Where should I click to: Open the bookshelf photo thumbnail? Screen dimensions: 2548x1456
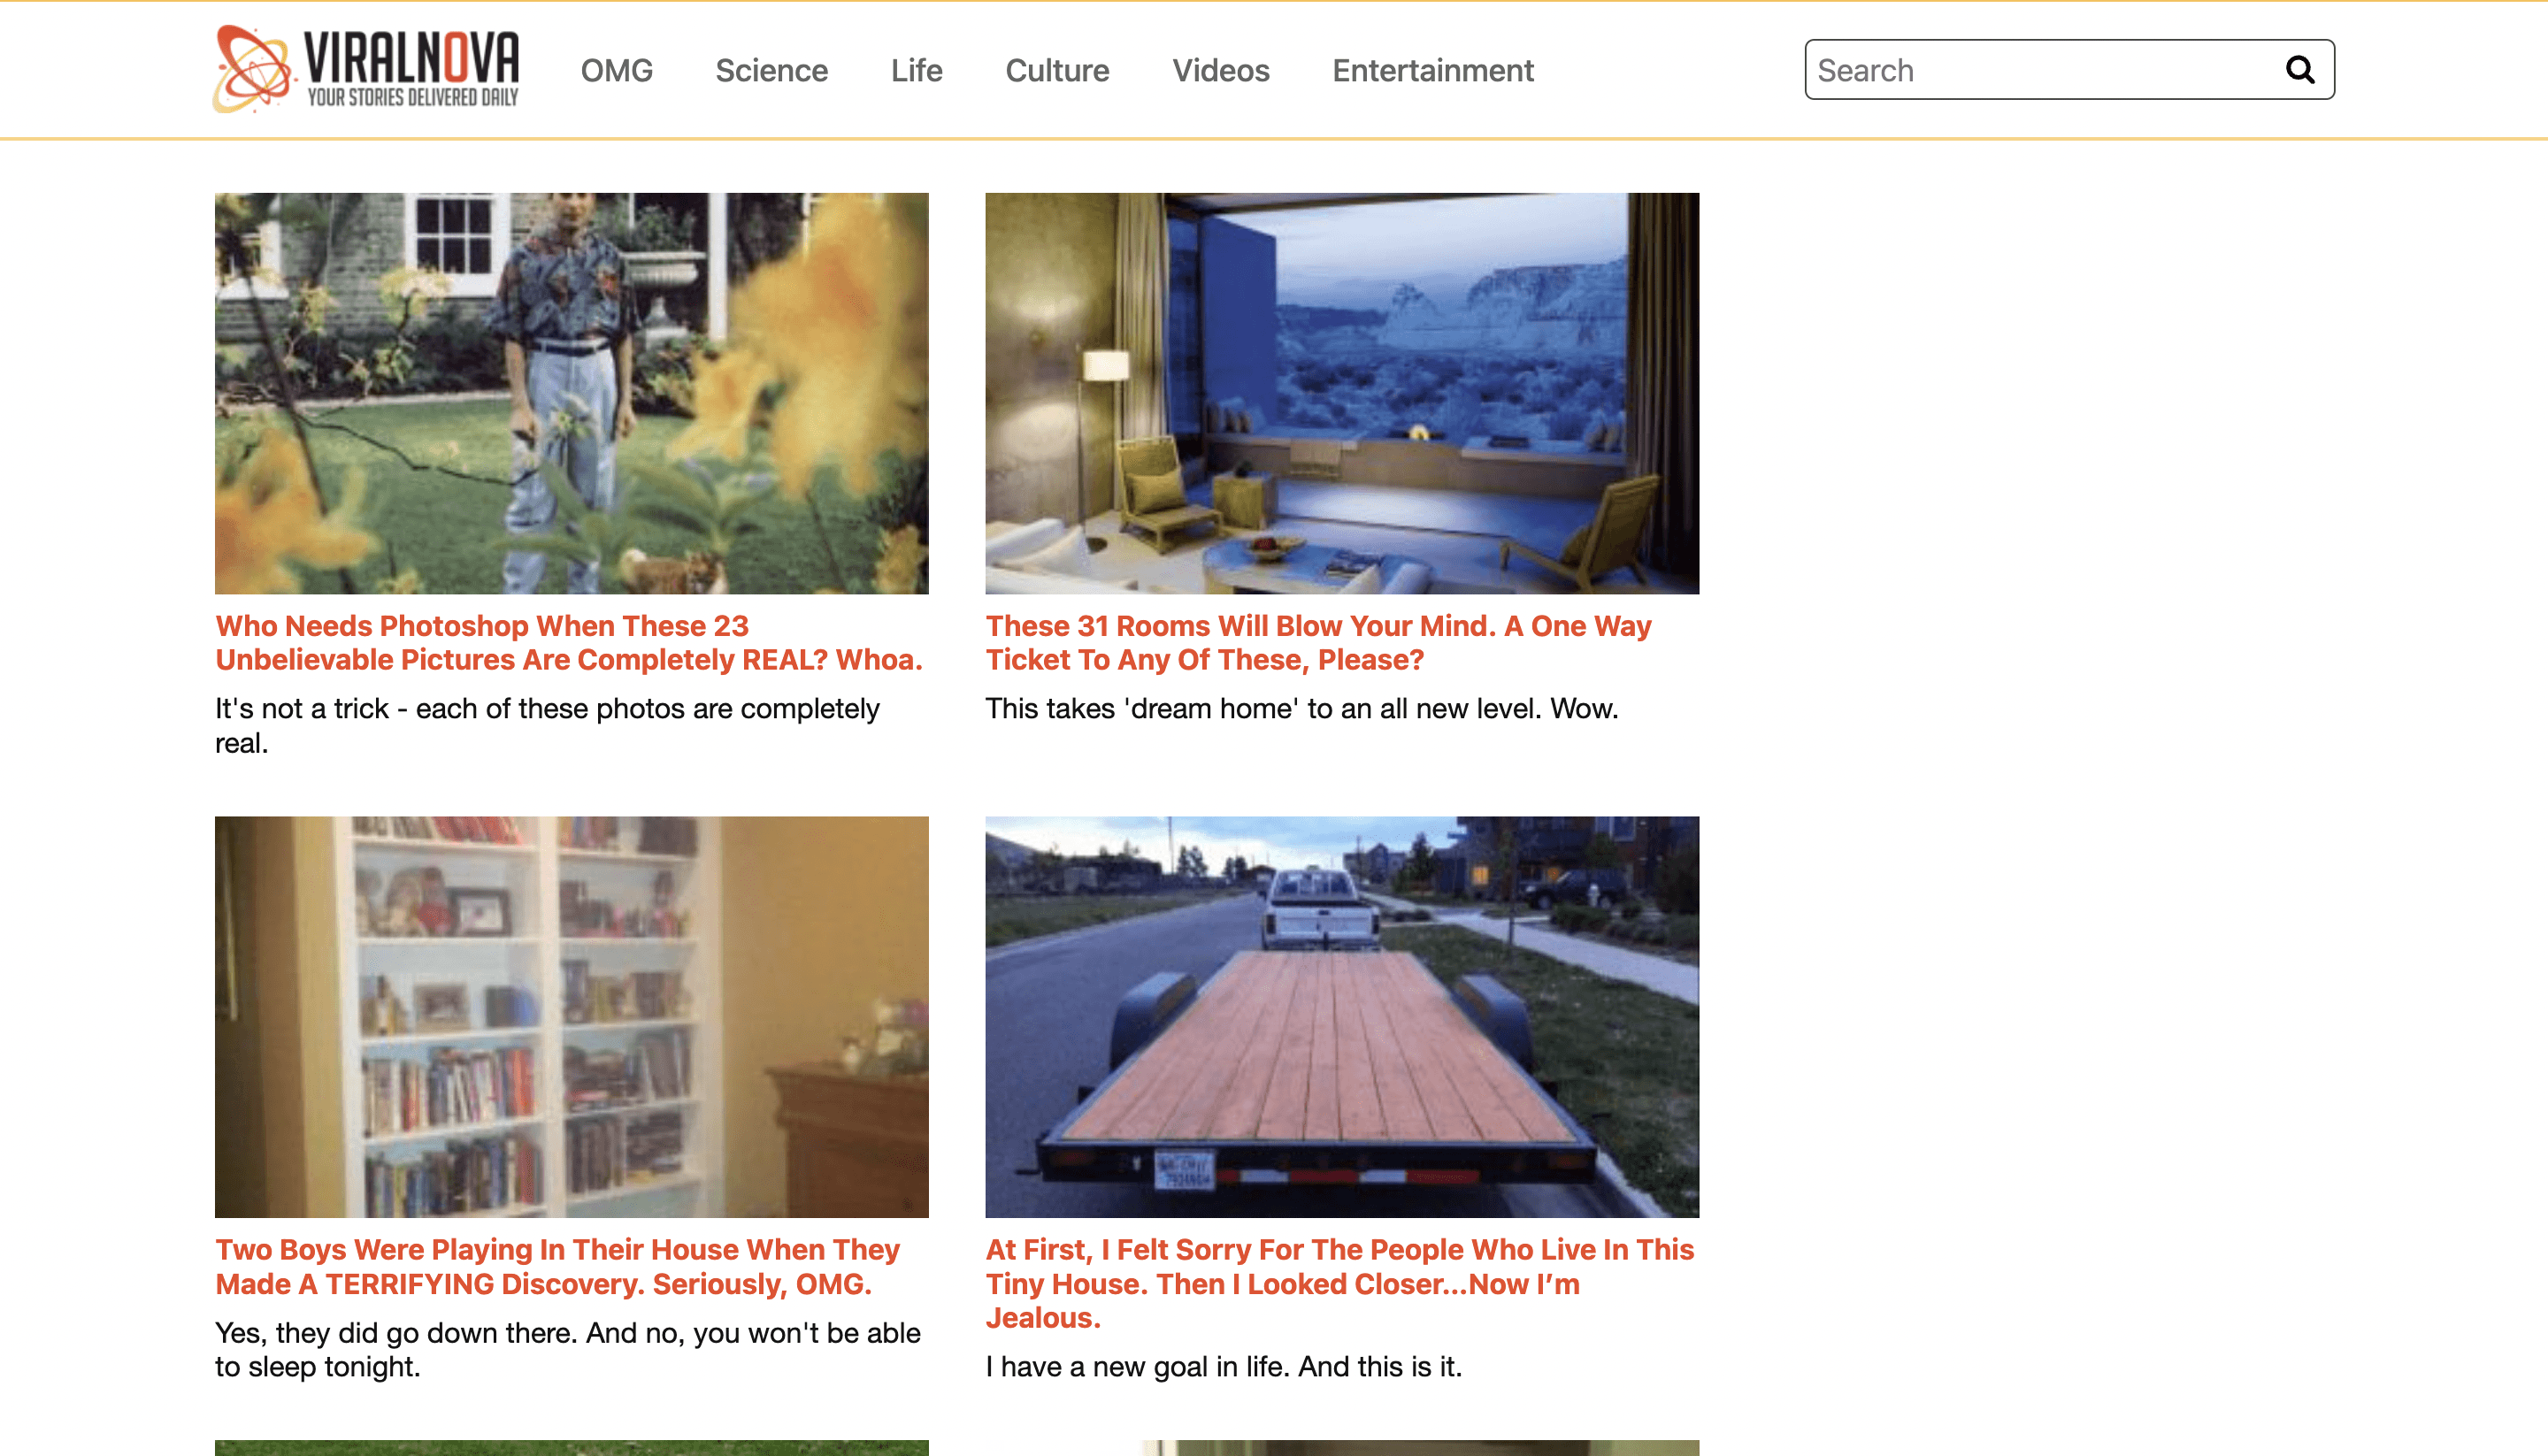pos(571,1016)
